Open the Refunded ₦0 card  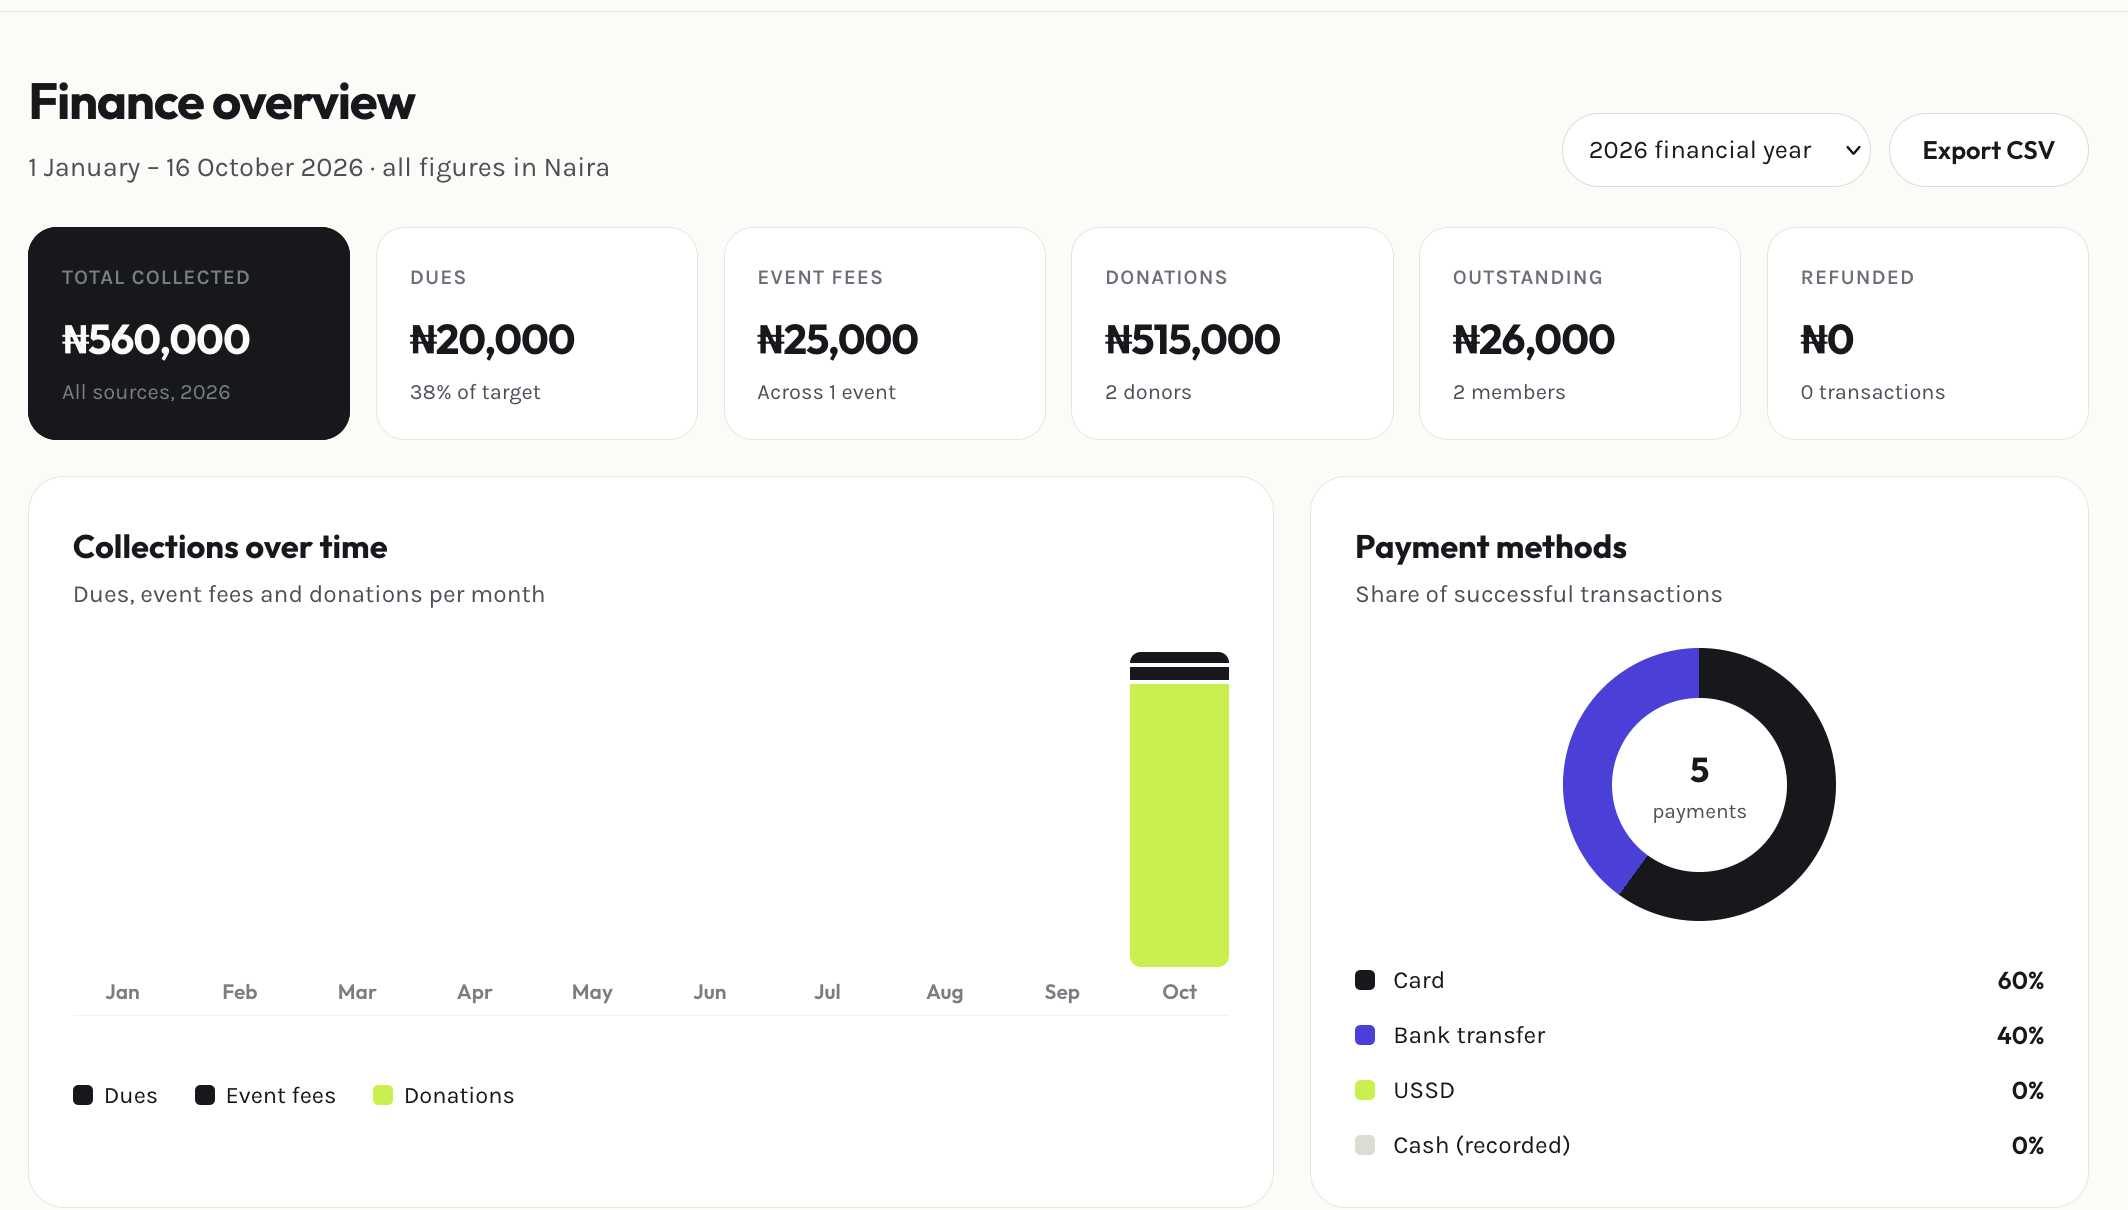click(x=1928, y=333)
